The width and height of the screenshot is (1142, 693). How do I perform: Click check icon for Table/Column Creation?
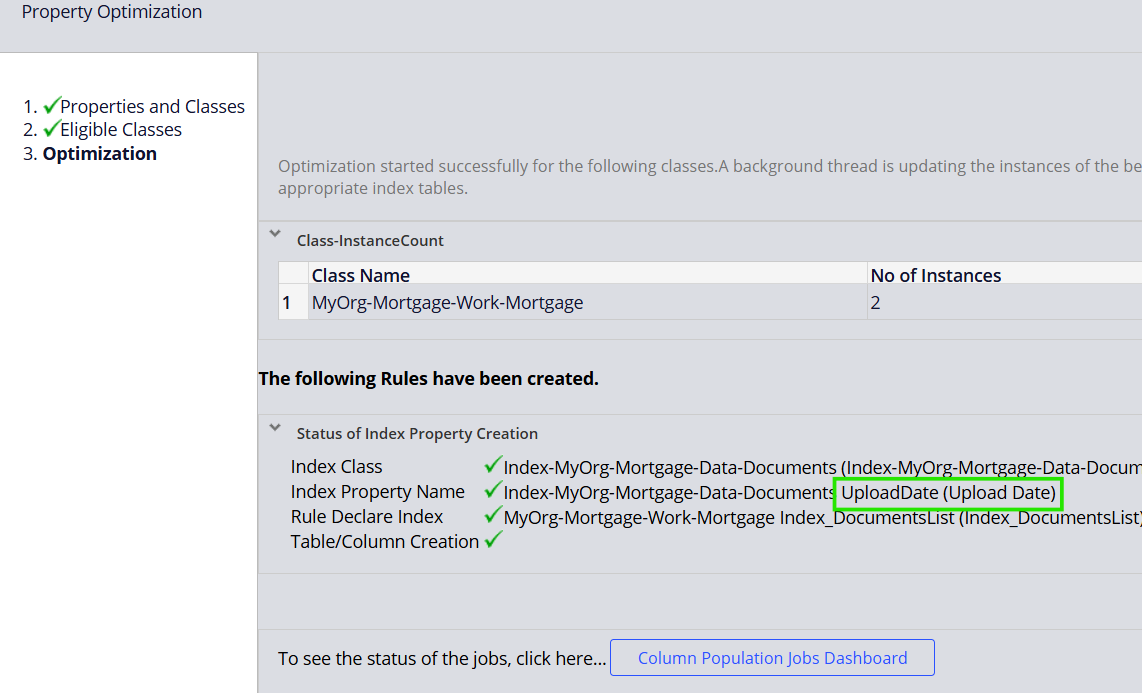492,541
